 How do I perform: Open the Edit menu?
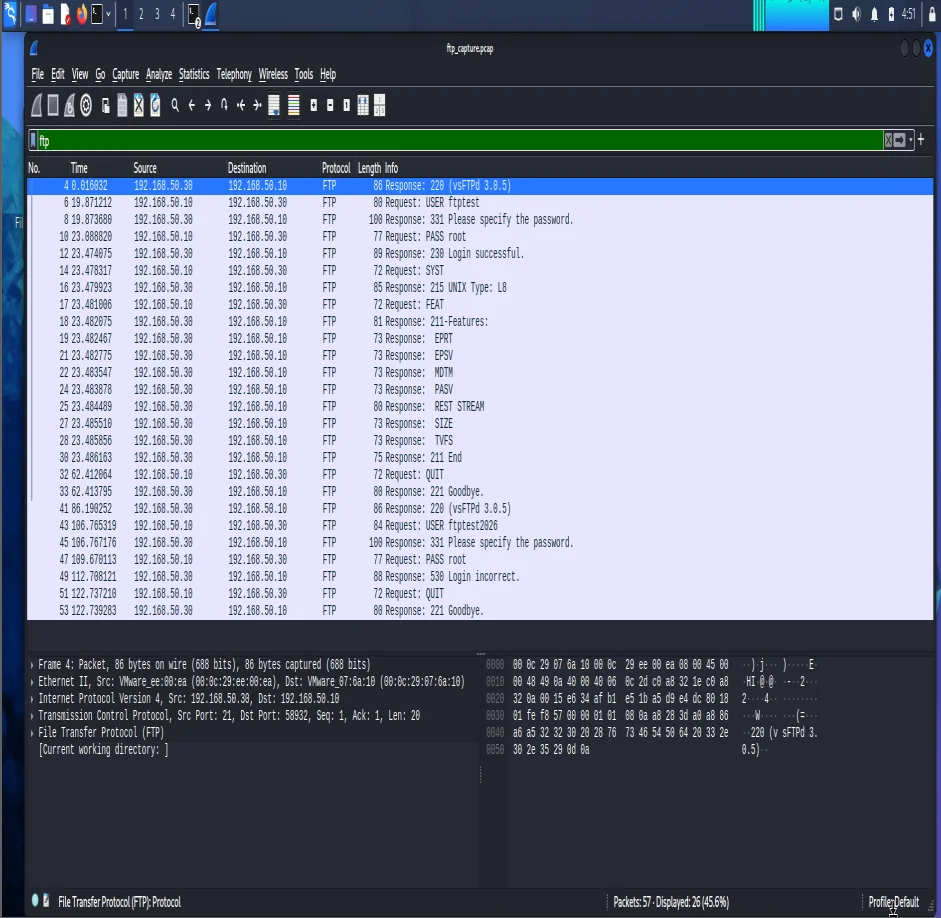coord(58,74)
